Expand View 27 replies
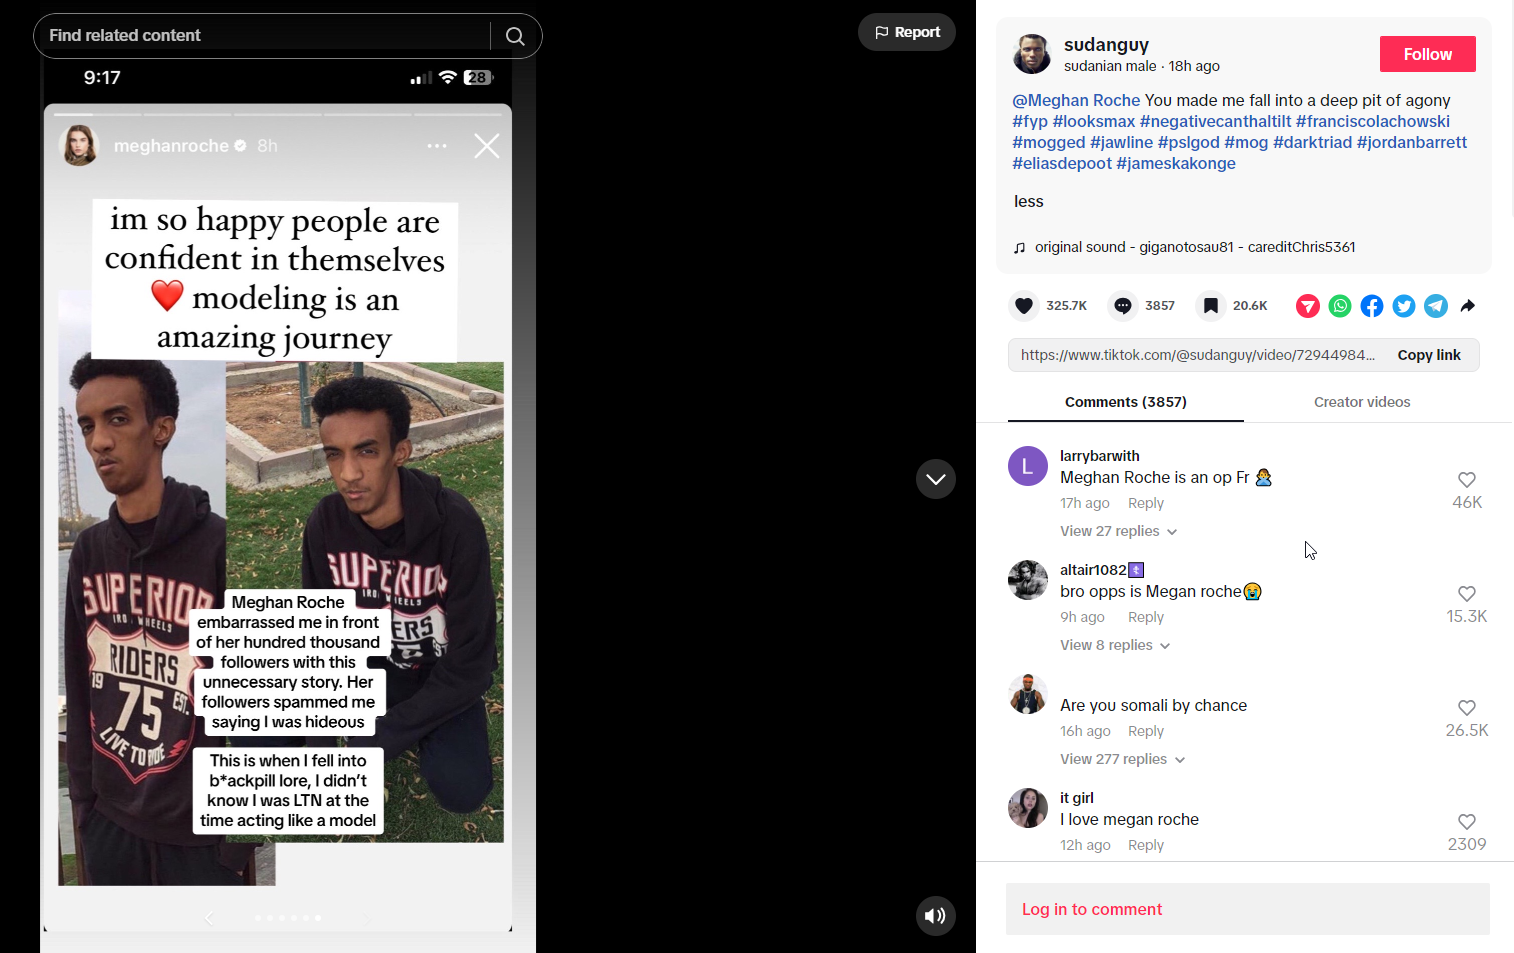1514x953 pixels. tap(1118, 531)
